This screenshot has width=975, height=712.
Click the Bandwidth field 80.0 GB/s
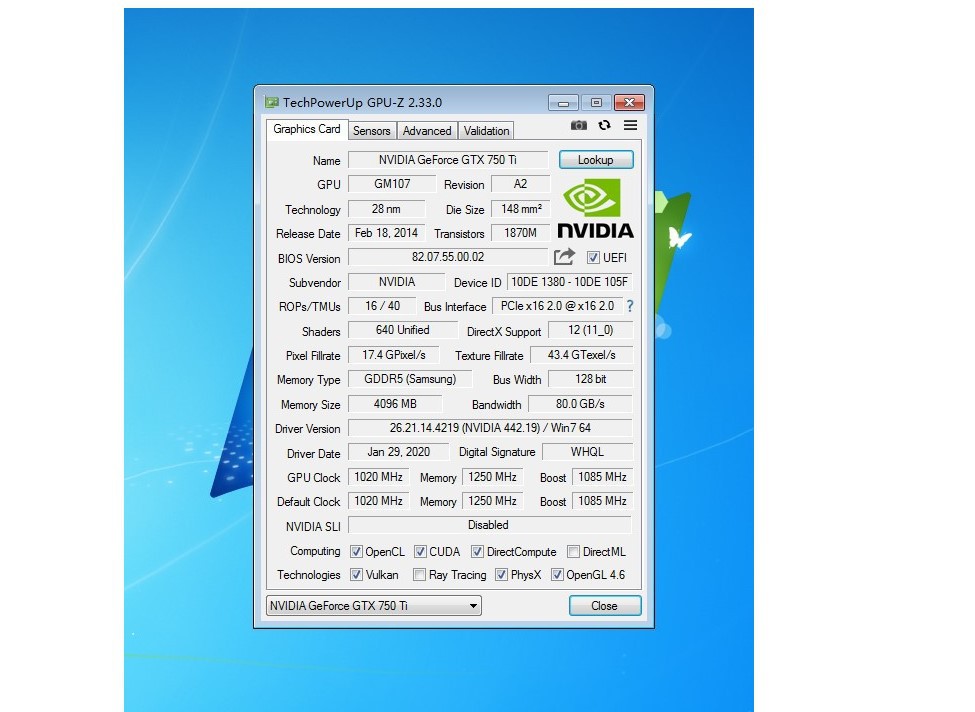pos(580,404)
